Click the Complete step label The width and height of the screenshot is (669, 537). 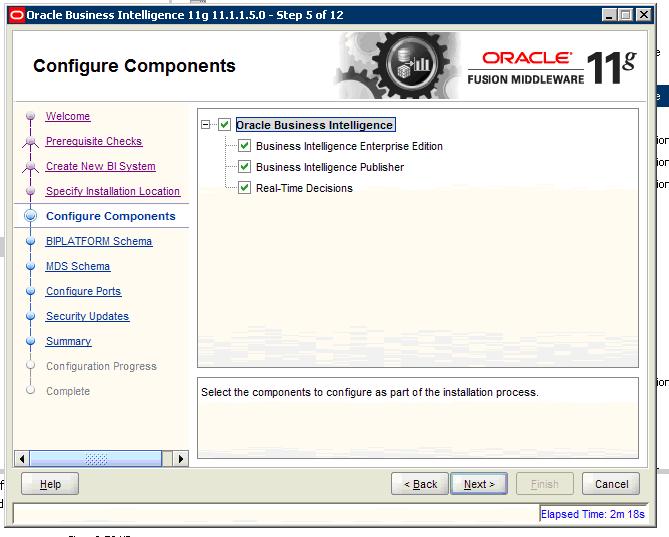pos(68,391)
